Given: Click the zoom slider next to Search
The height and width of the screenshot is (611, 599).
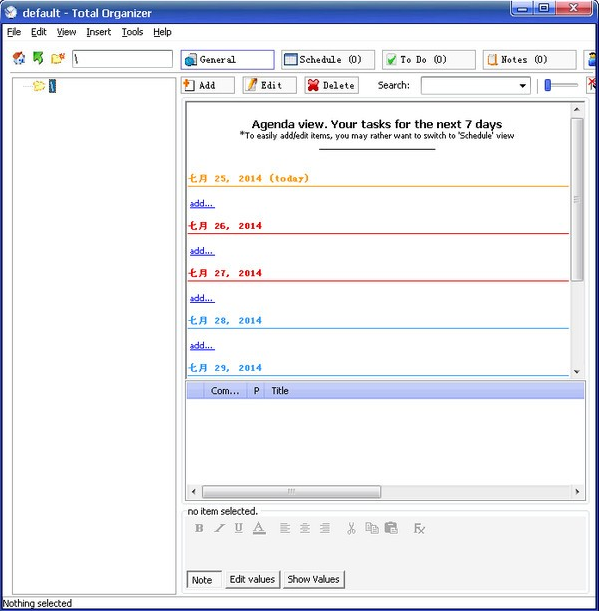Looking at the screenshot, I should (x=560, y=85).
